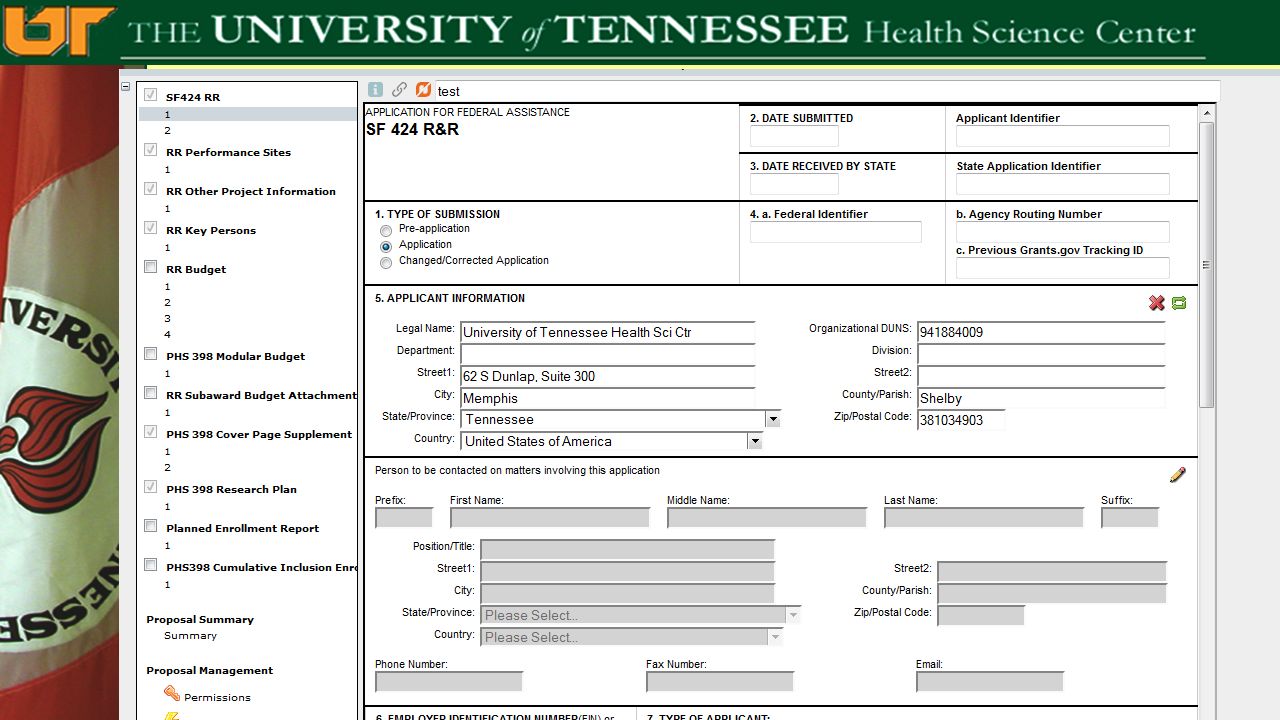Click the UT logo in the banner
The width and height of the screenshot is (1280, 720).
[58, 30]
